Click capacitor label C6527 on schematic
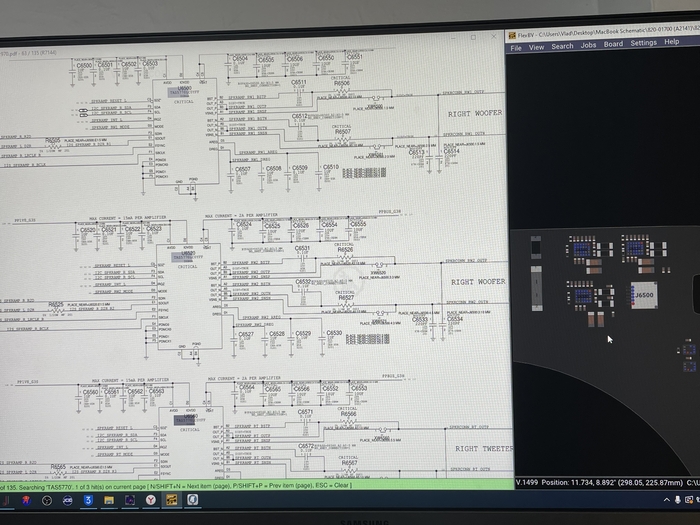The image size is (700, 525). pyautogui.click(x=246, y=334)
